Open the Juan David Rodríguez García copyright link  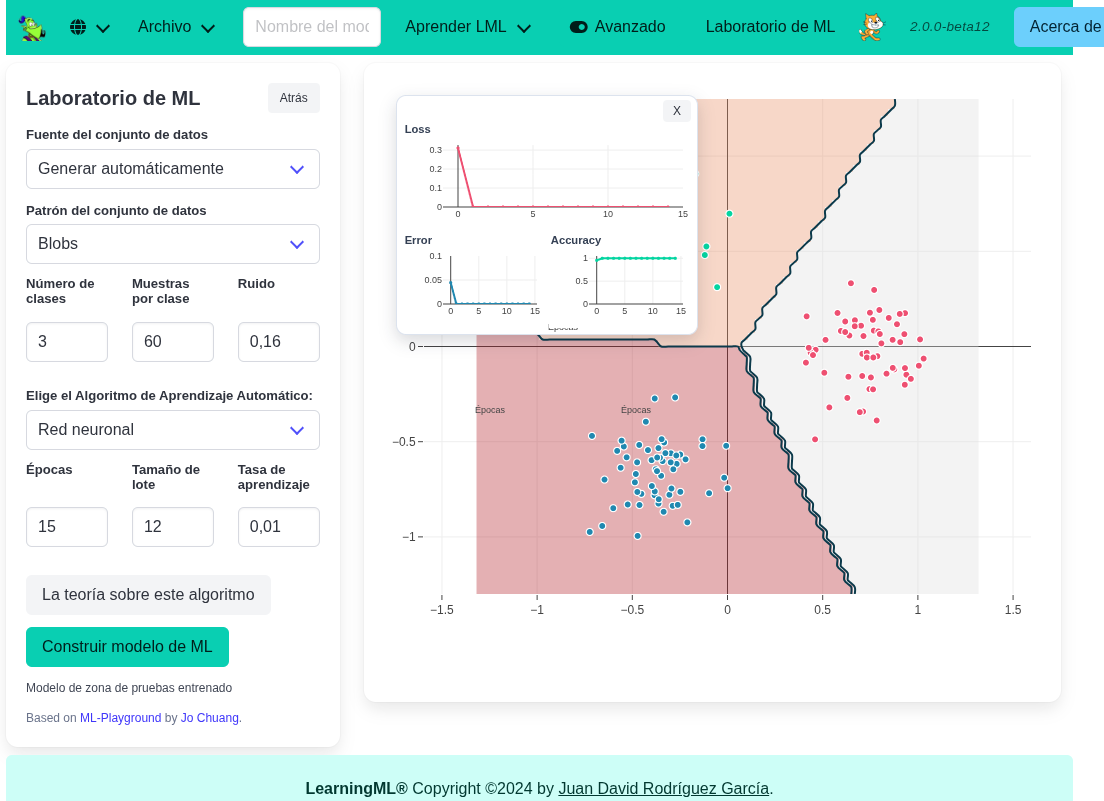(x=663, y=788)
